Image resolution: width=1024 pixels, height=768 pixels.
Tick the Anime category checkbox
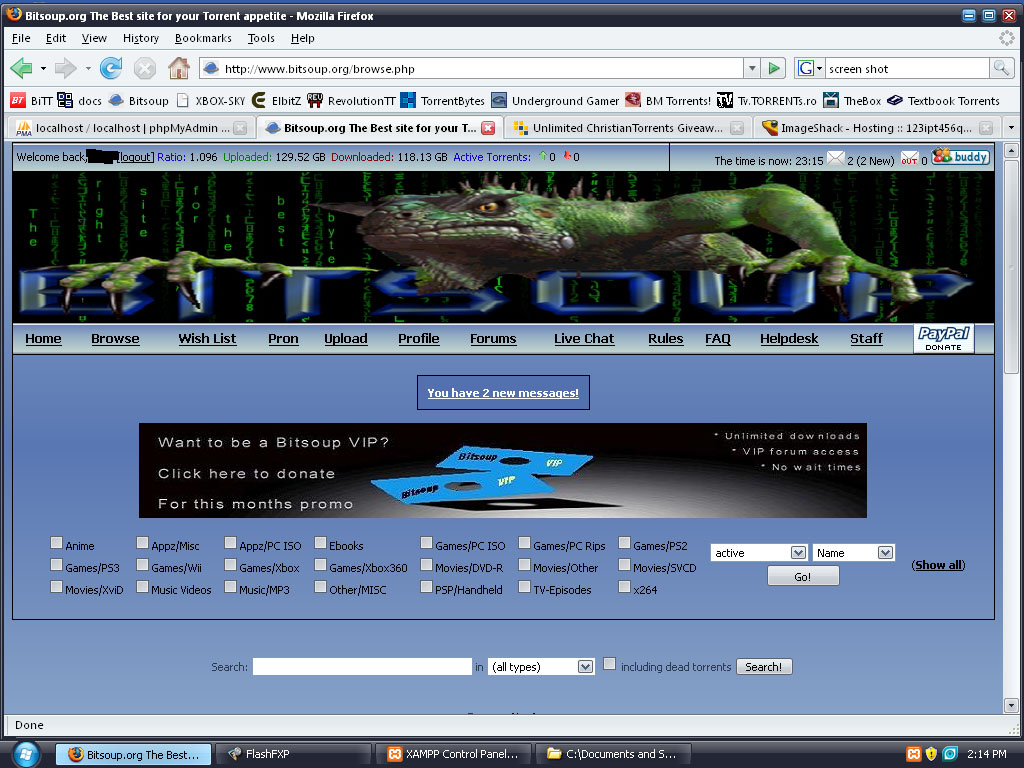(x=57, y=543)
